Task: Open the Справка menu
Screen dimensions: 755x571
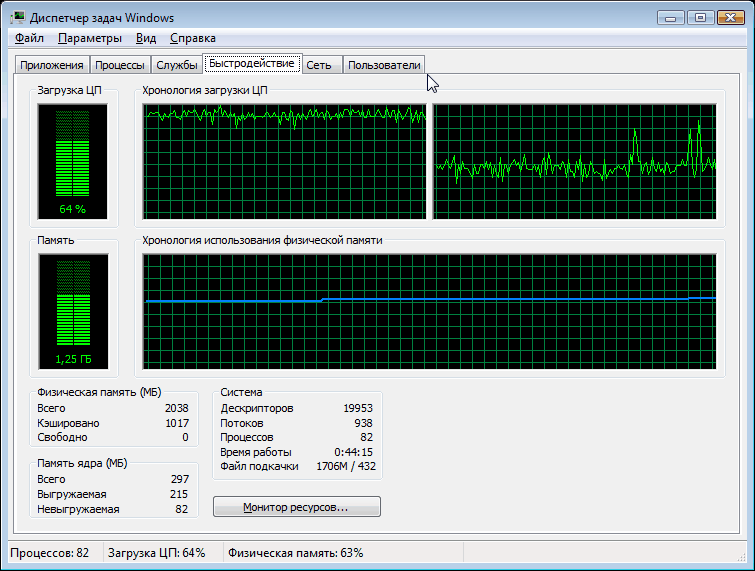Action: 193,38
